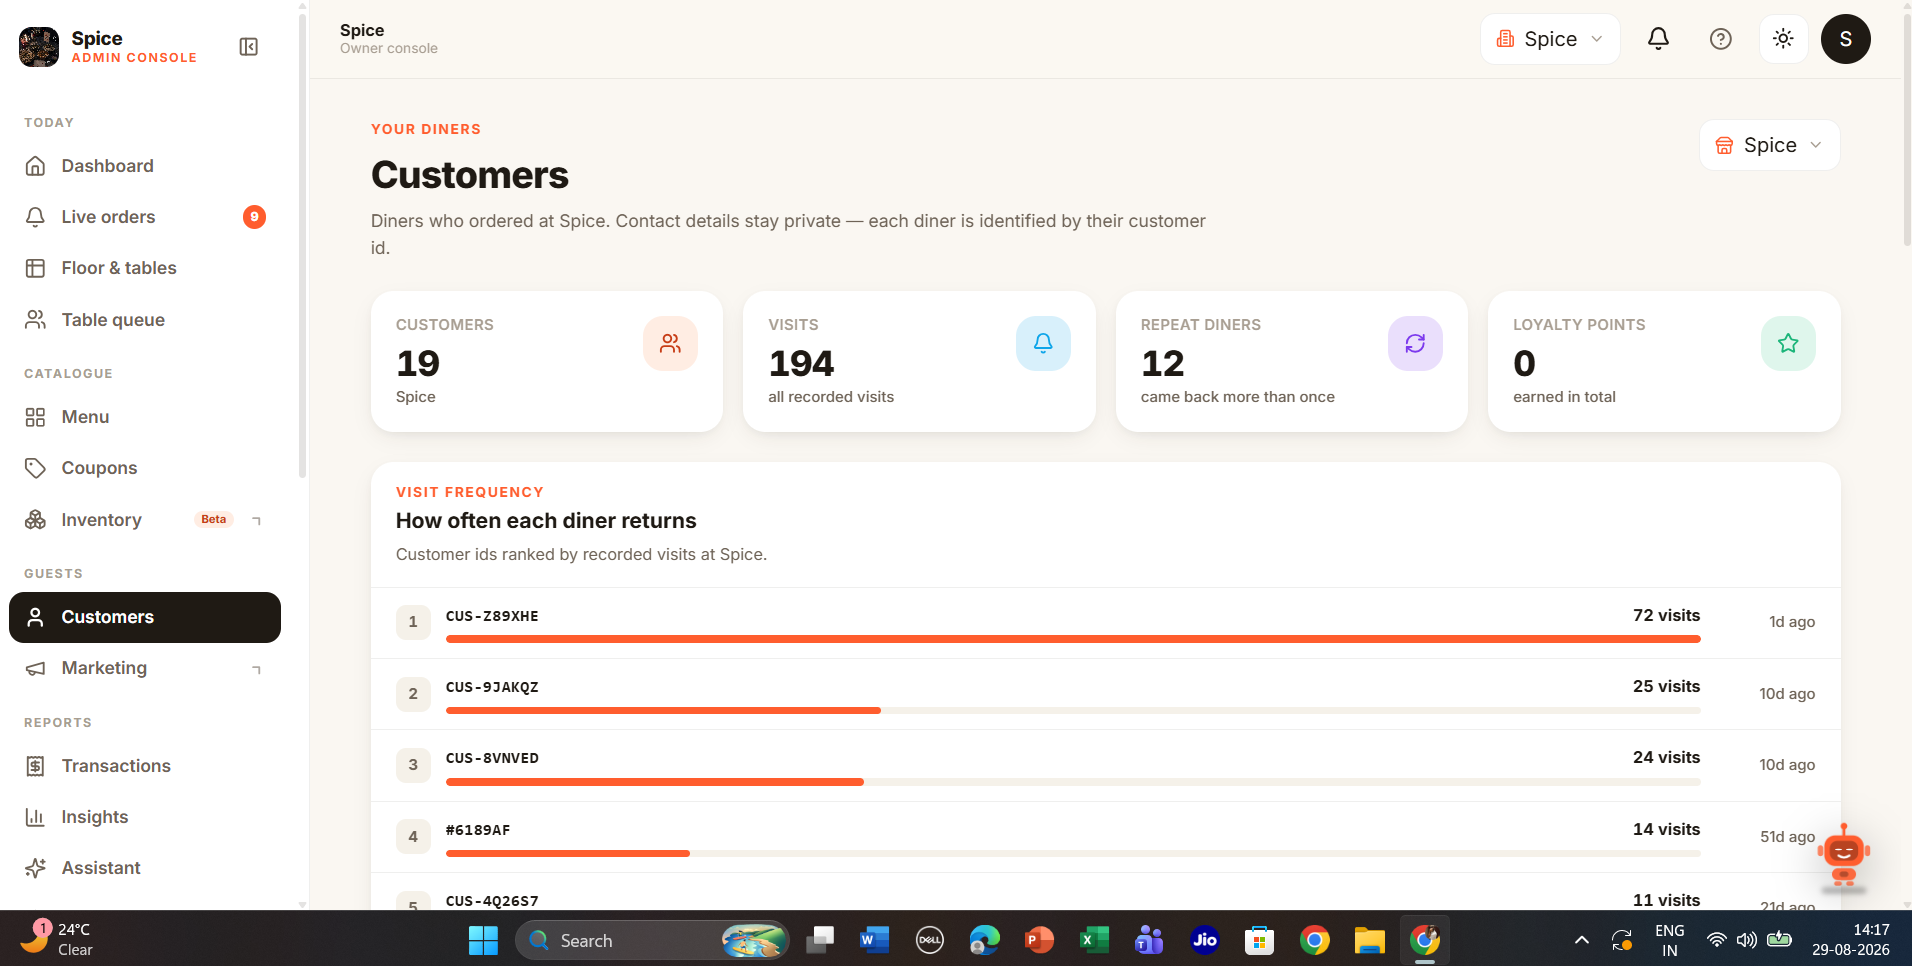Expand the Spice outlet dropdown beside Customers title
The height and width of the screenshot is (966, 1912).
coord(1769,145)
